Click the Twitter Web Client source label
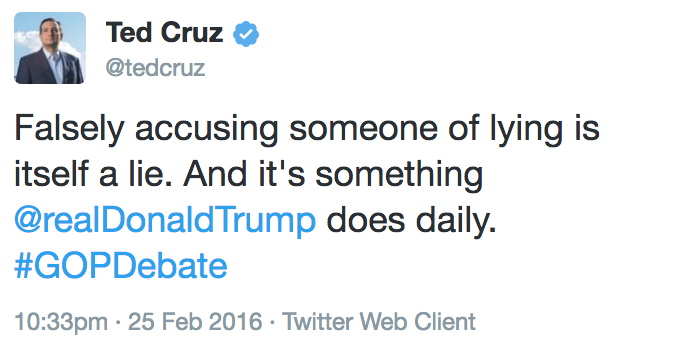 pyautogui.click(x=379, y=322)
